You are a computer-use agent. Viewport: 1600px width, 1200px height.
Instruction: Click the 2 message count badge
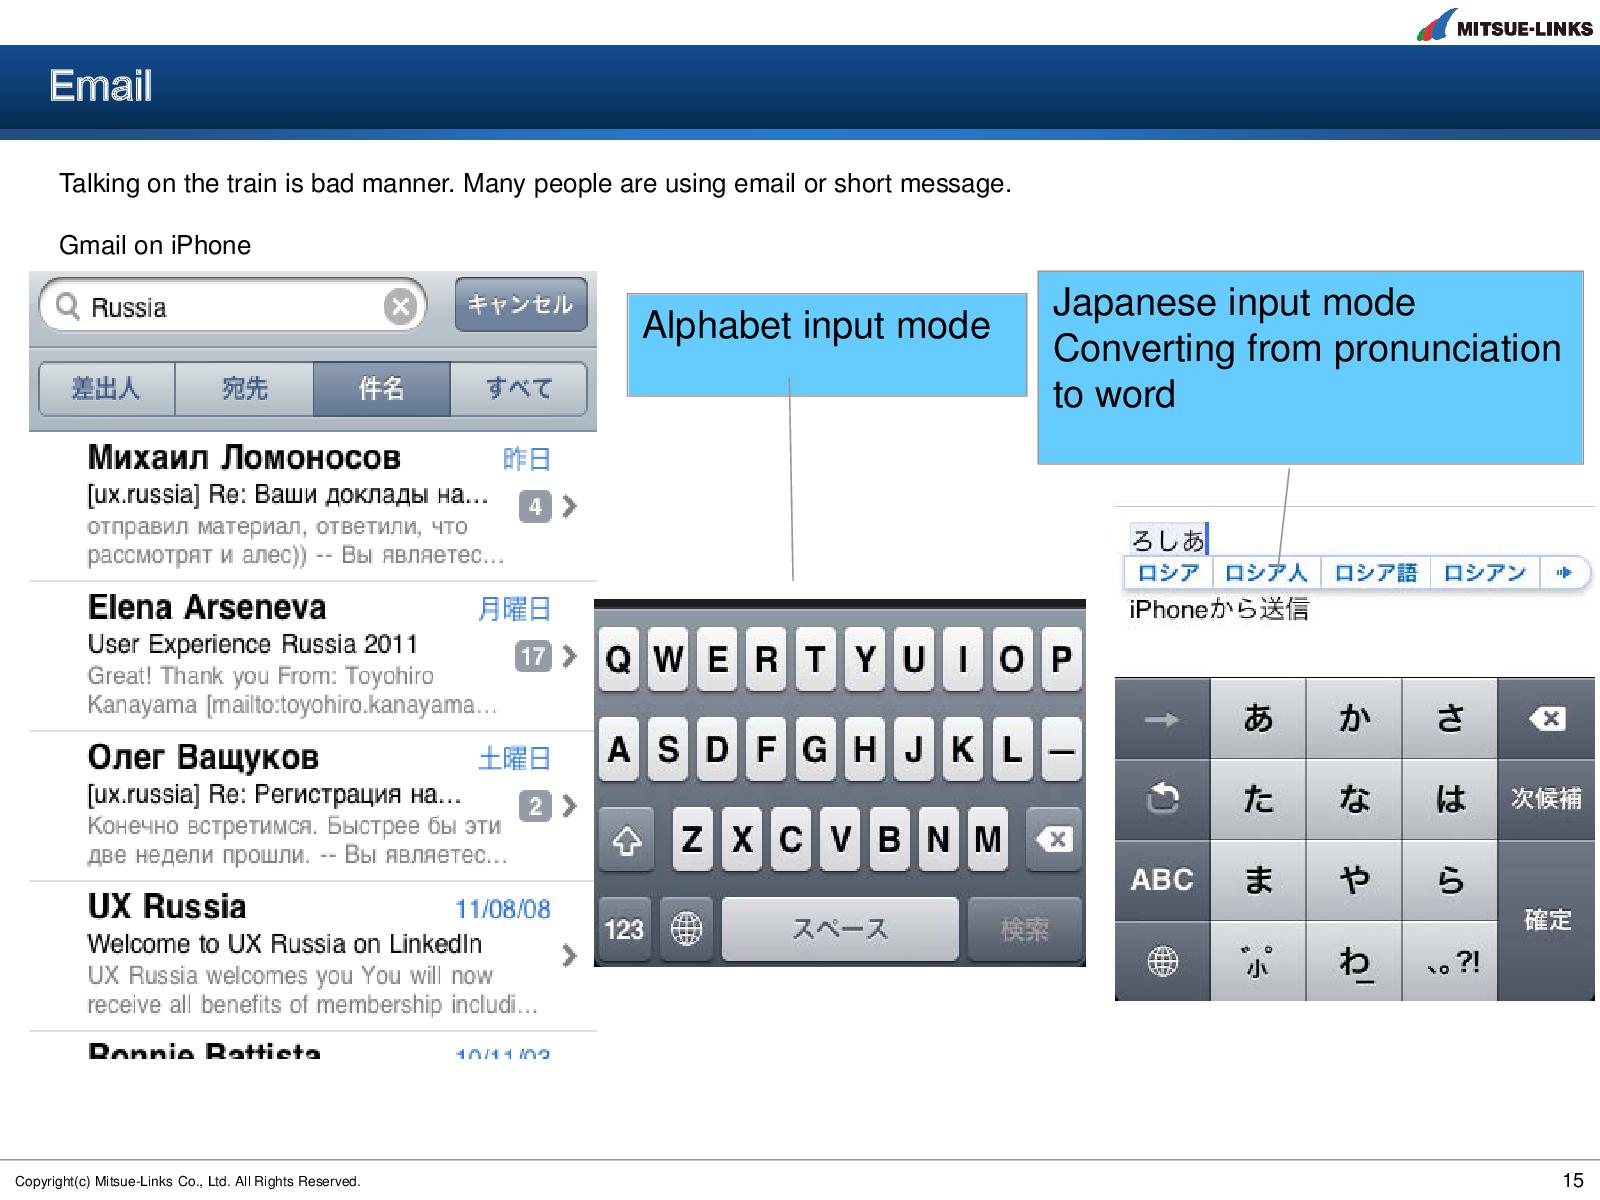click(535, 806)
